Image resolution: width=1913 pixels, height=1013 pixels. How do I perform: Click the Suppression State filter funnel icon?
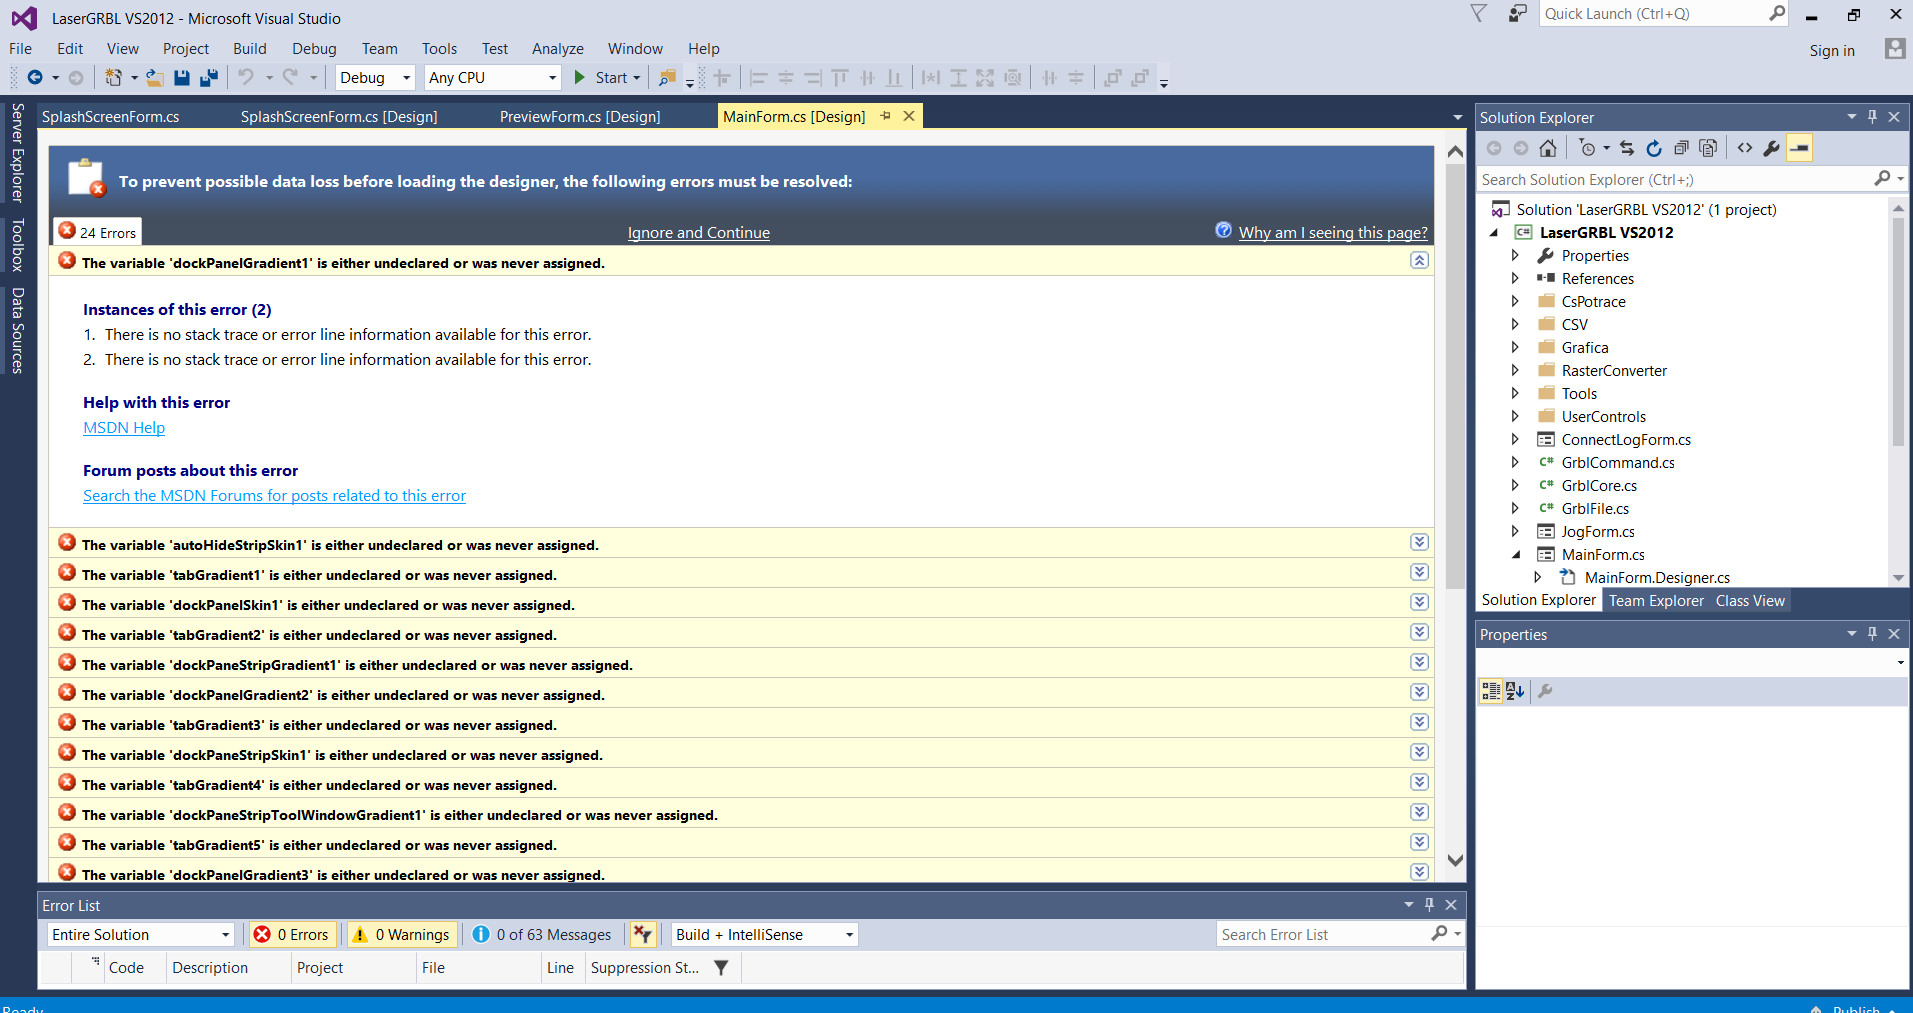click(x=721, y=967)
